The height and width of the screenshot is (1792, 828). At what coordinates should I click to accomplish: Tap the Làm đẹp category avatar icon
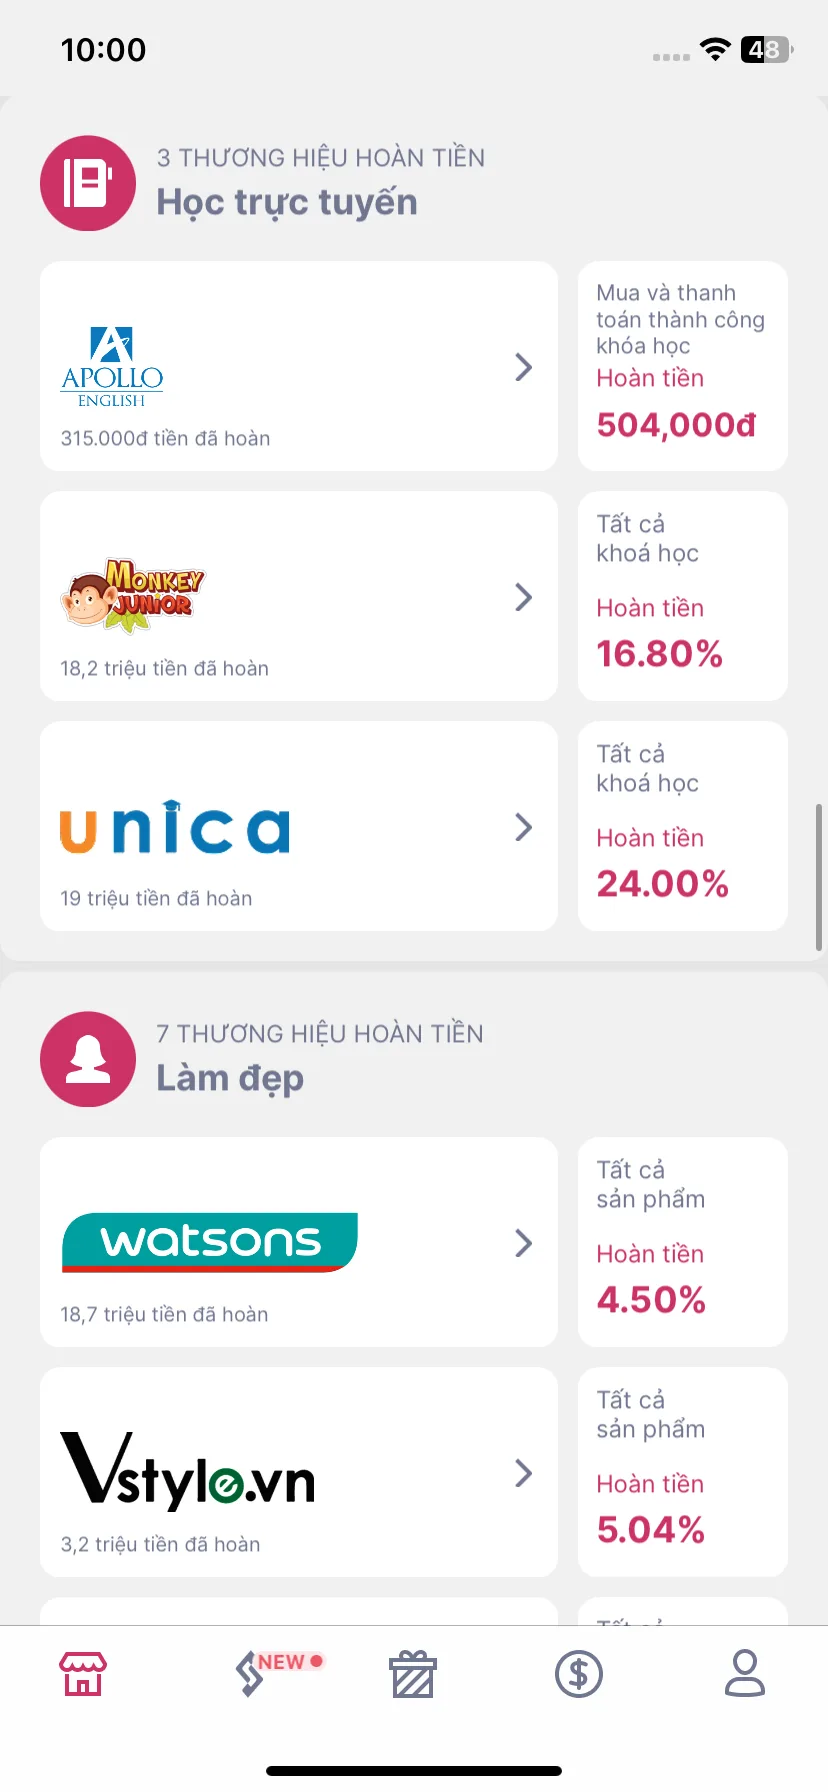click(x=88, y=1059)
